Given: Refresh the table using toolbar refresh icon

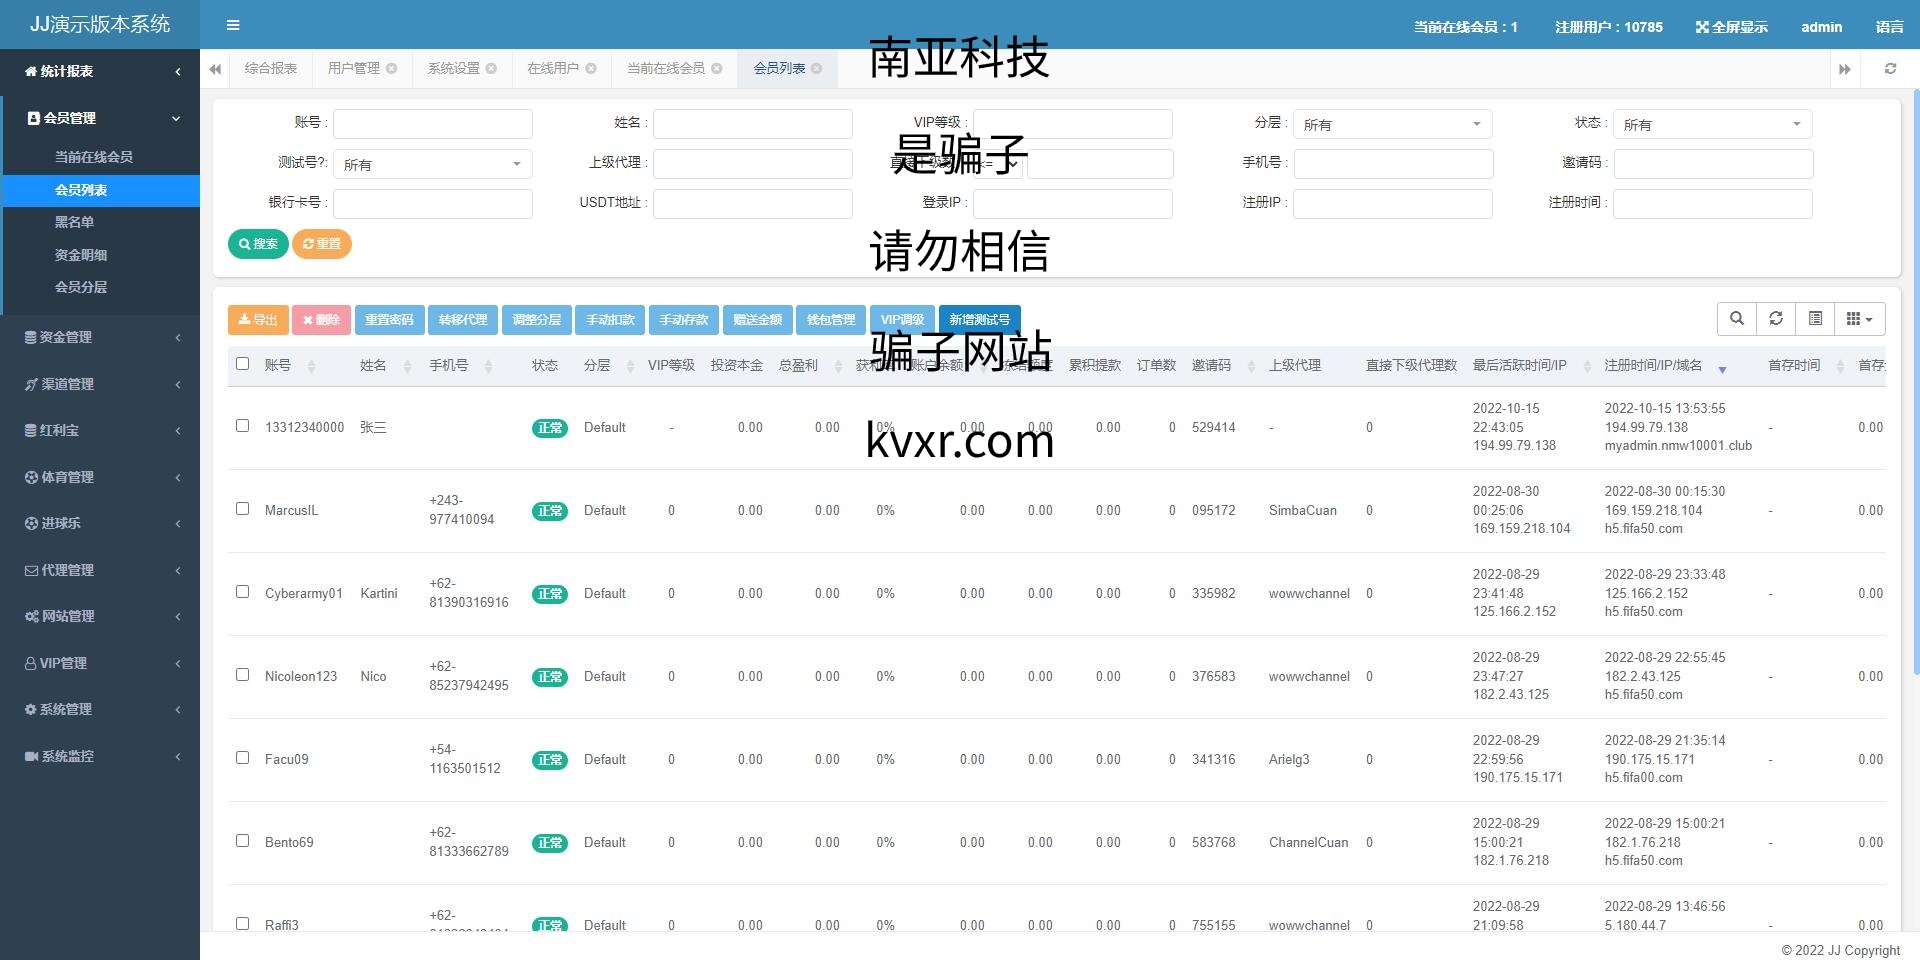Looking at the screenshot, I should tap(1776, 319).
